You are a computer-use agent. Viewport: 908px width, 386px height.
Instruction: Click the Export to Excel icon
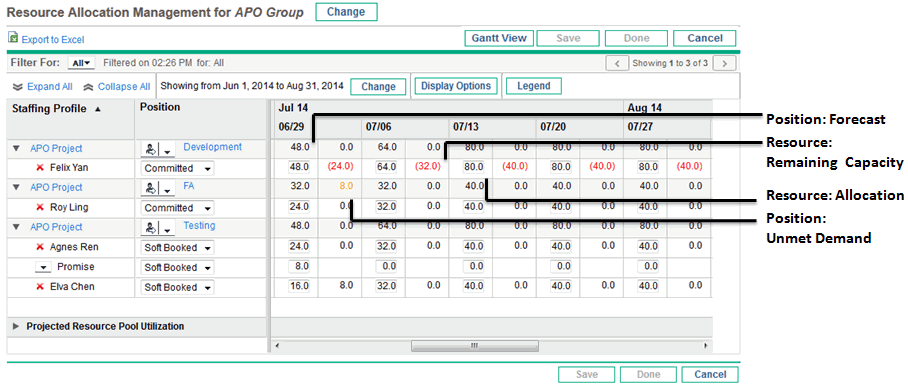[x=13, y=38]
